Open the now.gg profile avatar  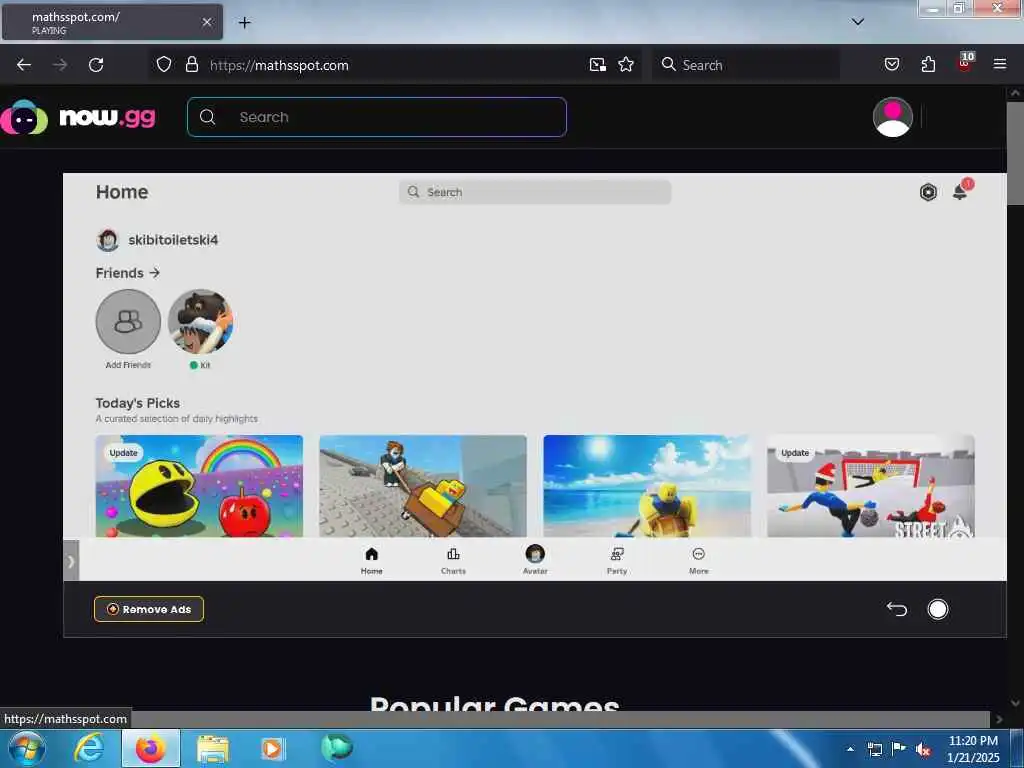pyautogui.click(x=892, y=118)
